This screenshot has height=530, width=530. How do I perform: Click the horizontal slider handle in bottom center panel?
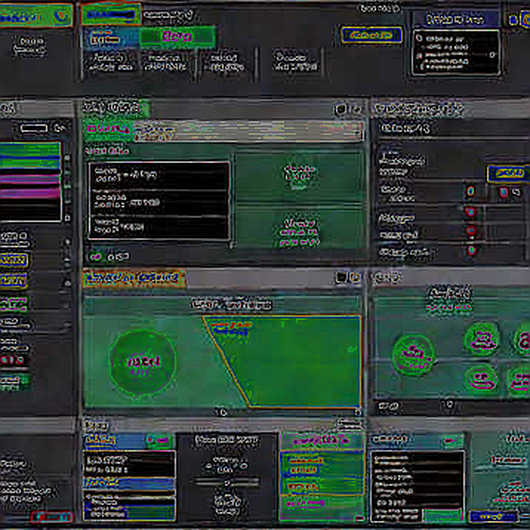click(227, 482)
